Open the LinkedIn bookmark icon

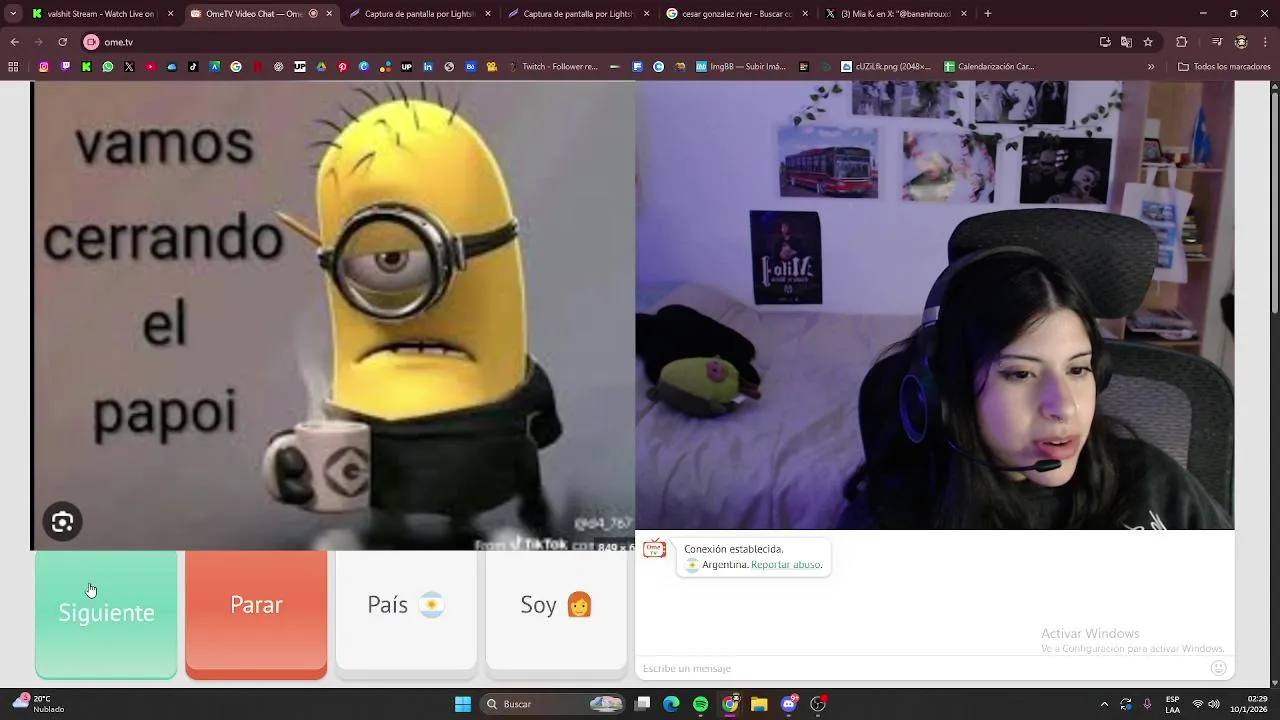(428, 67)
